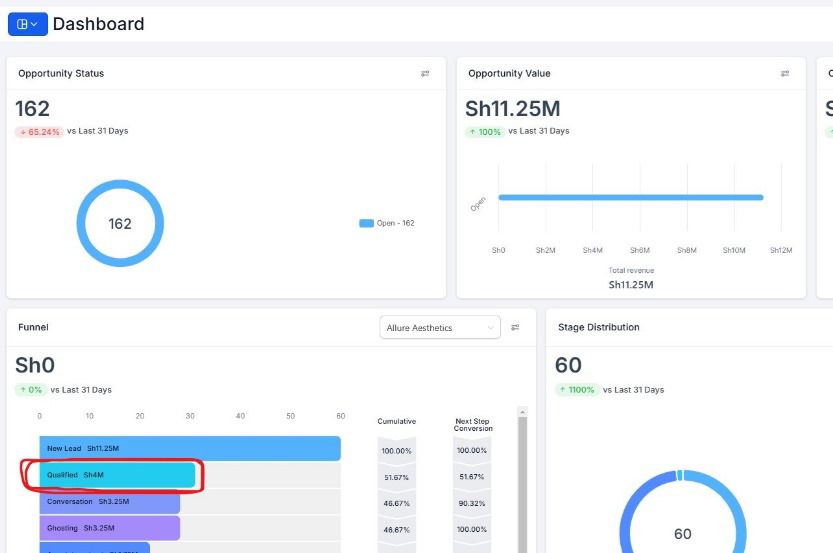The width and height of the screenshot is (833, 553).
Task: Click the Ghosting Sh3.25M funnel bar
Action: coord(109,528)
